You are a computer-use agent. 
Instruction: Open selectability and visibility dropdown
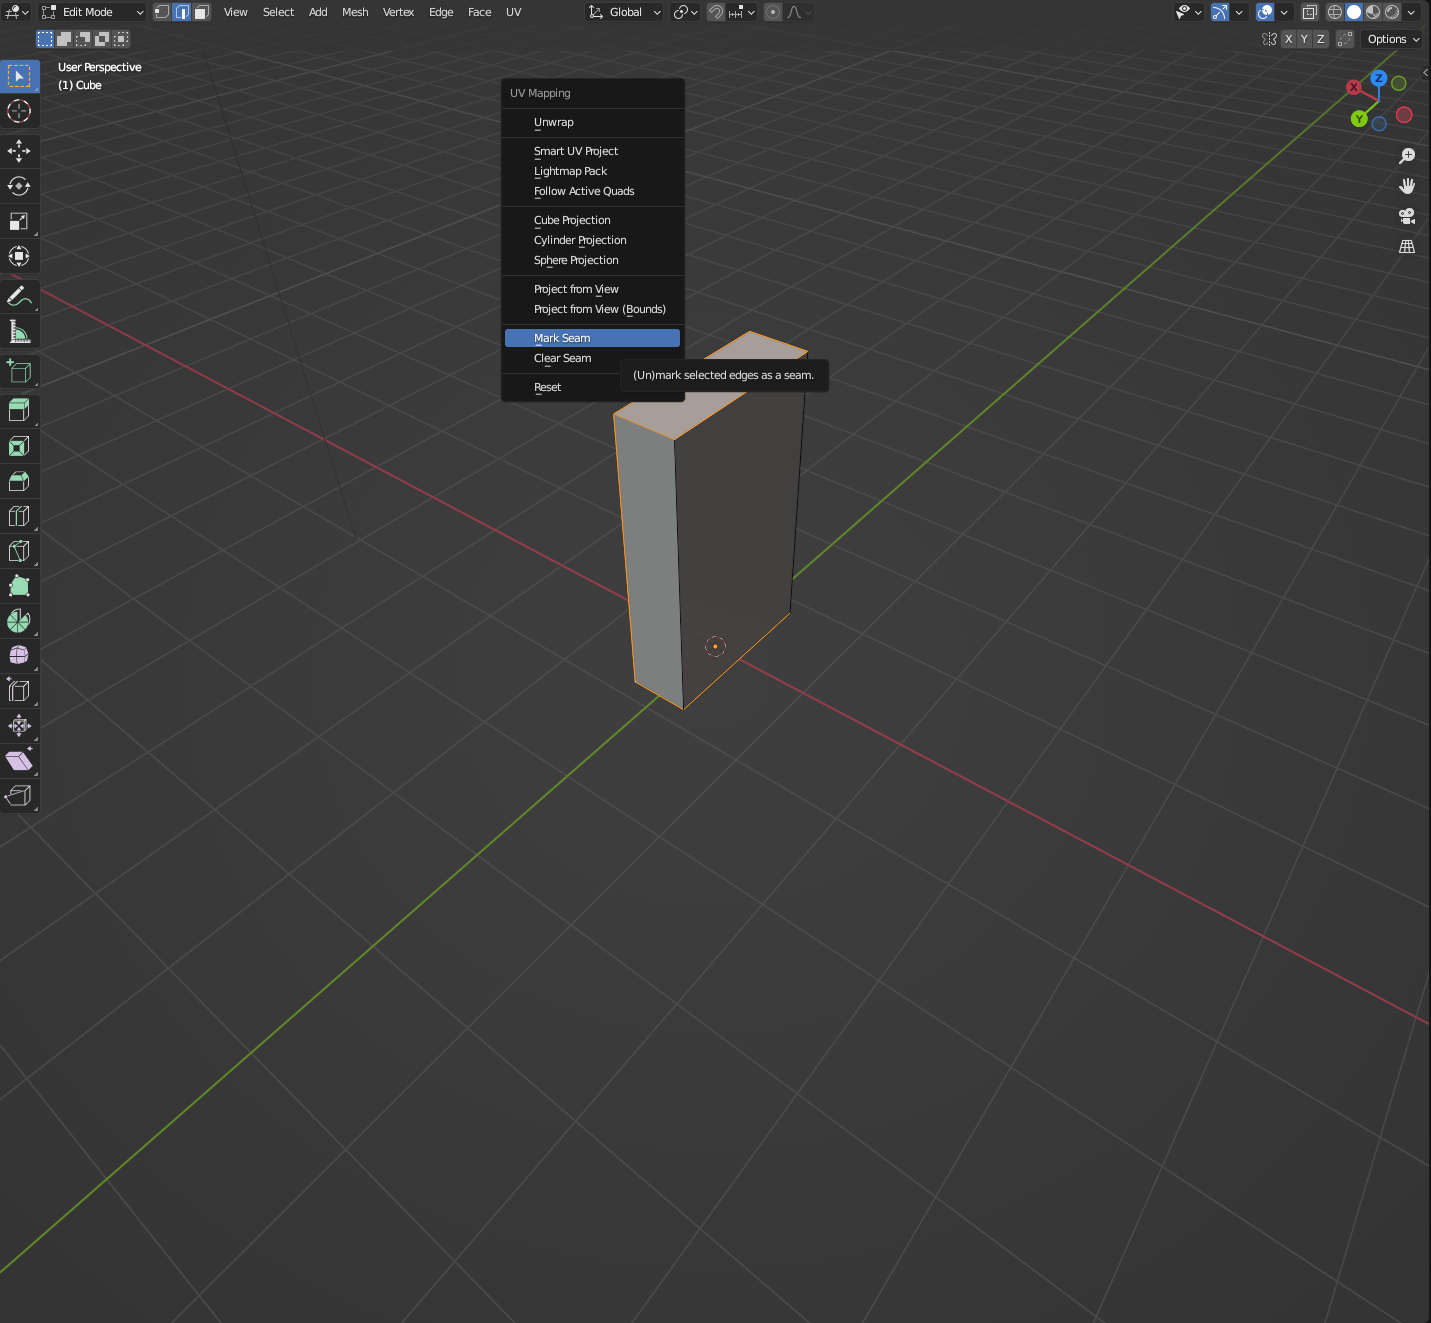coord(1188,12)
